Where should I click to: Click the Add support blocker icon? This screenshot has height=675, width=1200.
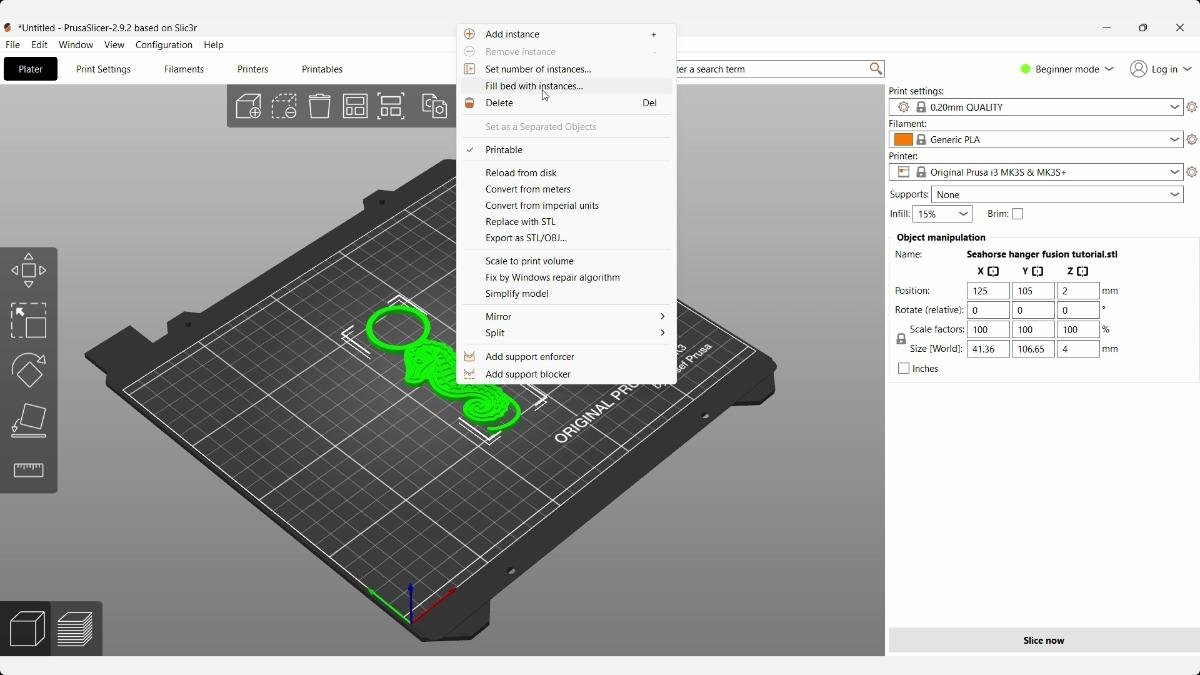click(x=469, y=374)
